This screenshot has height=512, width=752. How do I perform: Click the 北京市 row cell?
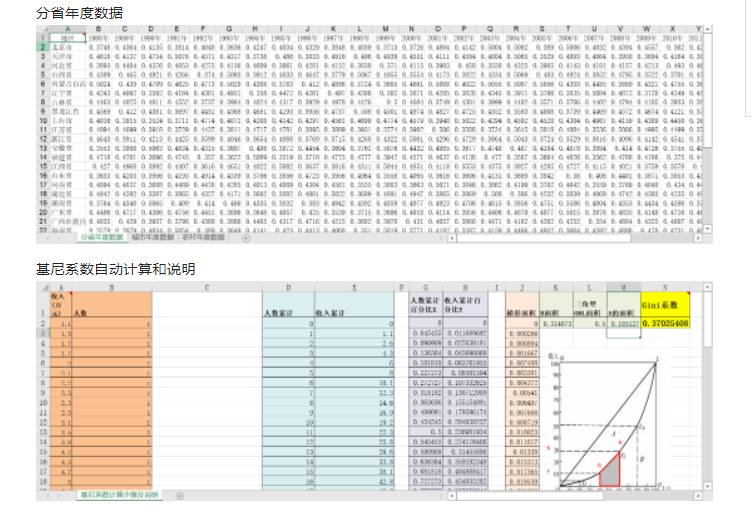68,47
